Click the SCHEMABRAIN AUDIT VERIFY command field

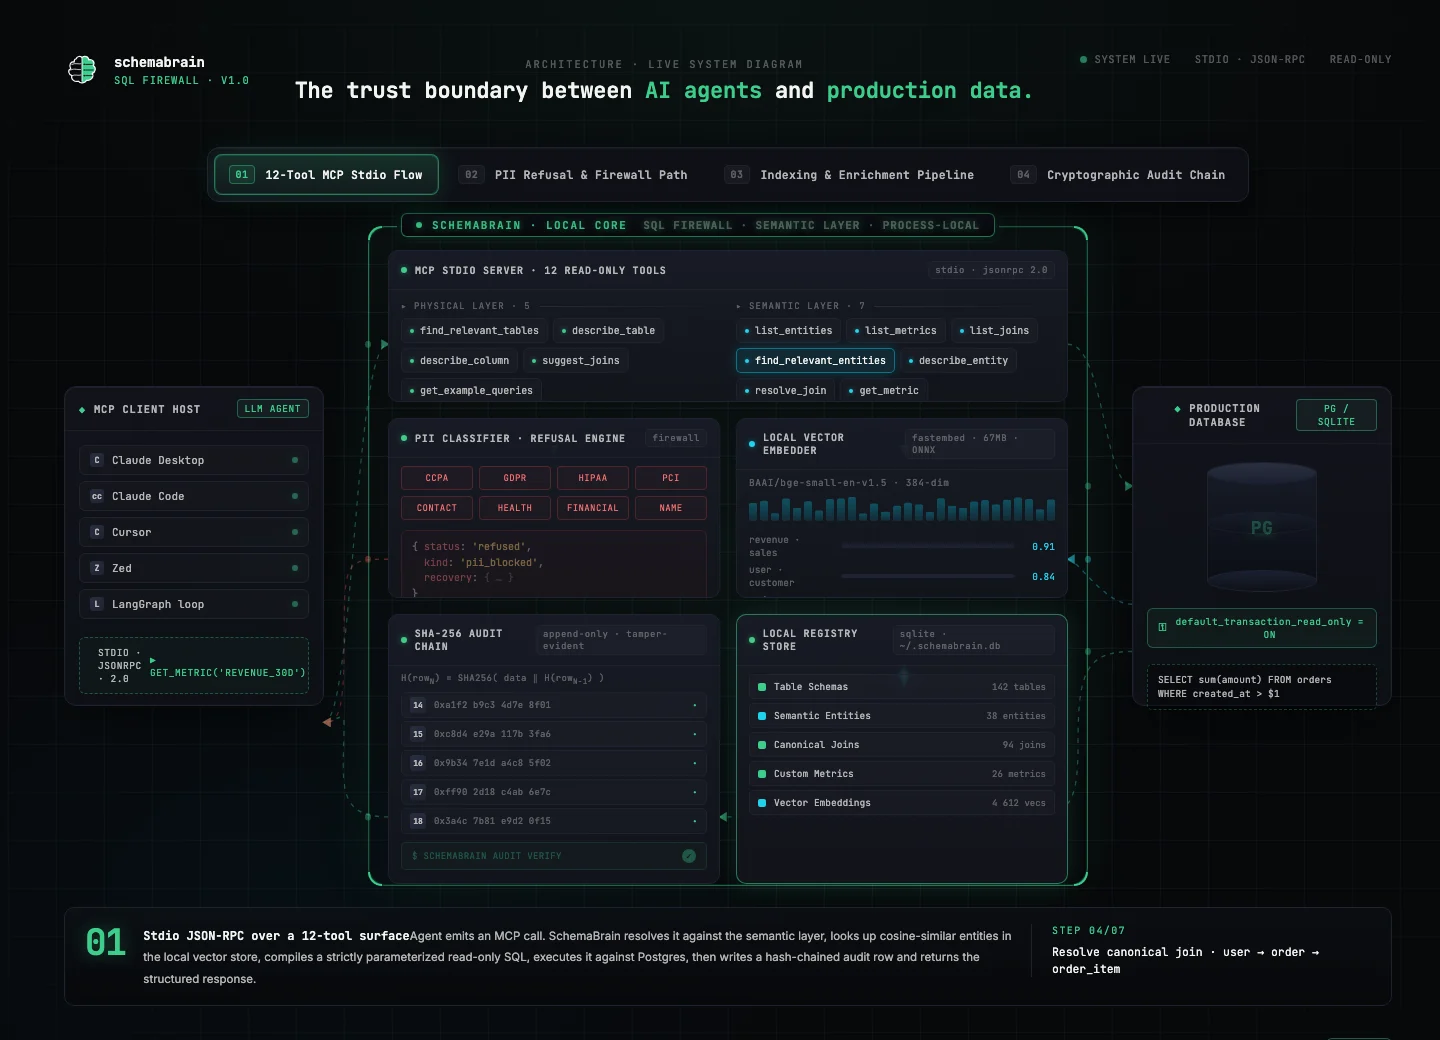554,856
